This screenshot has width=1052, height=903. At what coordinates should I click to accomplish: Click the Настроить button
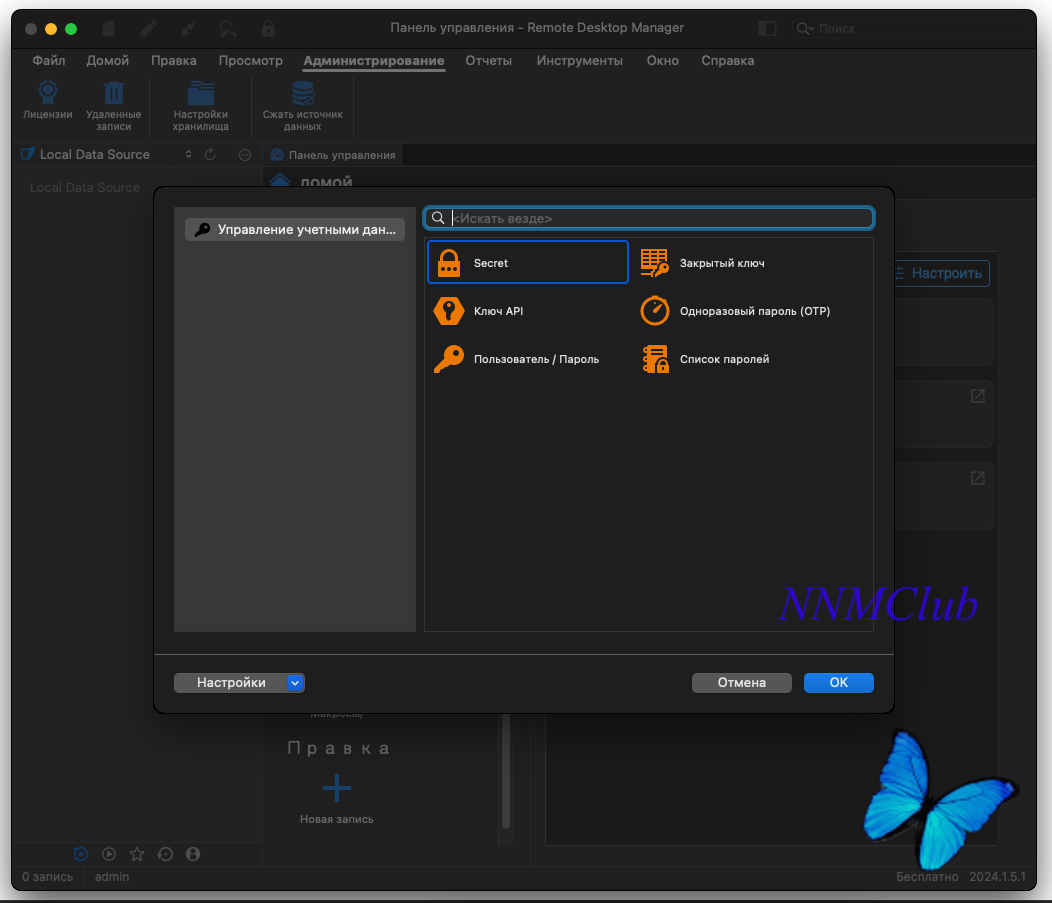point(941,273)
